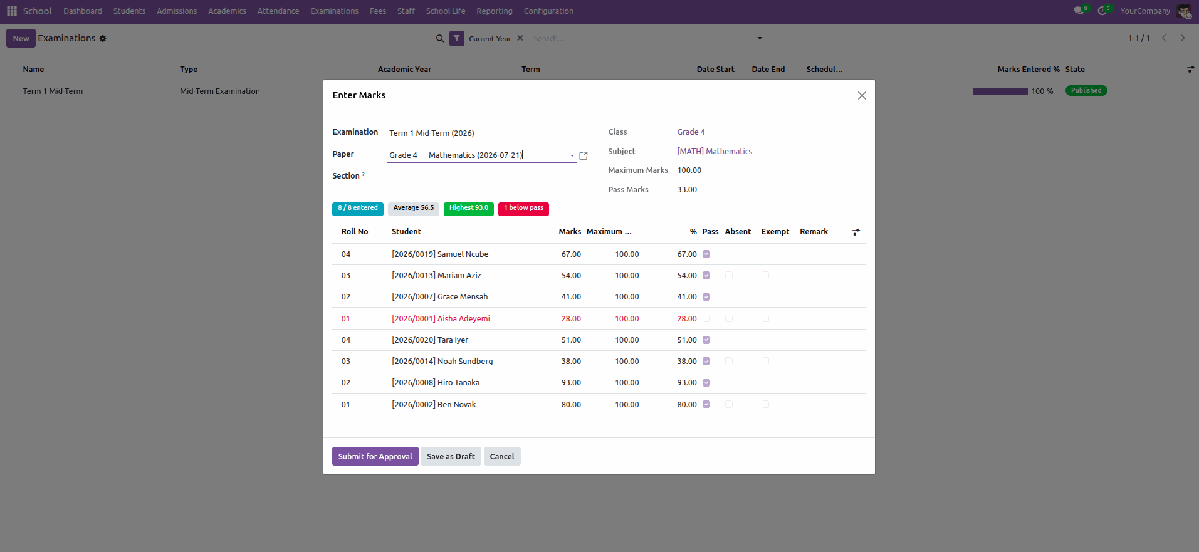Screen dimensions: 1199x552
Task: Toggle Pass checkbox for Aisha Adeyemi
Action: 707,318
